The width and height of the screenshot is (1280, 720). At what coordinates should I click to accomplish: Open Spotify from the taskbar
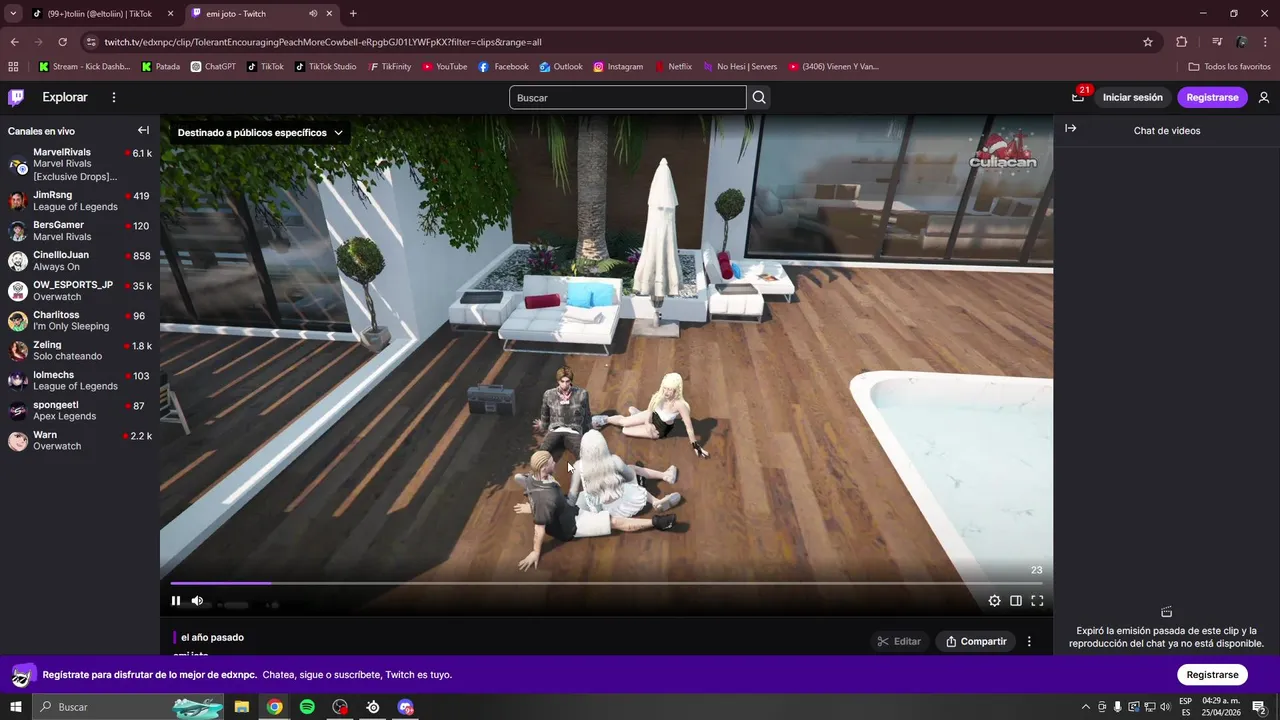click(x=307, y=707)
